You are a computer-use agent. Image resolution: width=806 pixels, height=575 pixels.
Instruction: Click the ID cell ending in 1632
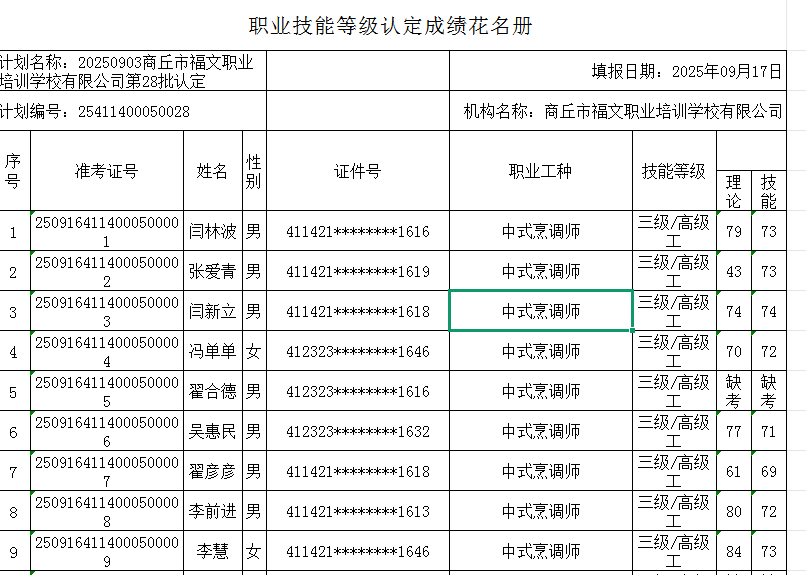pyautogui.click(x=357, y=432)
